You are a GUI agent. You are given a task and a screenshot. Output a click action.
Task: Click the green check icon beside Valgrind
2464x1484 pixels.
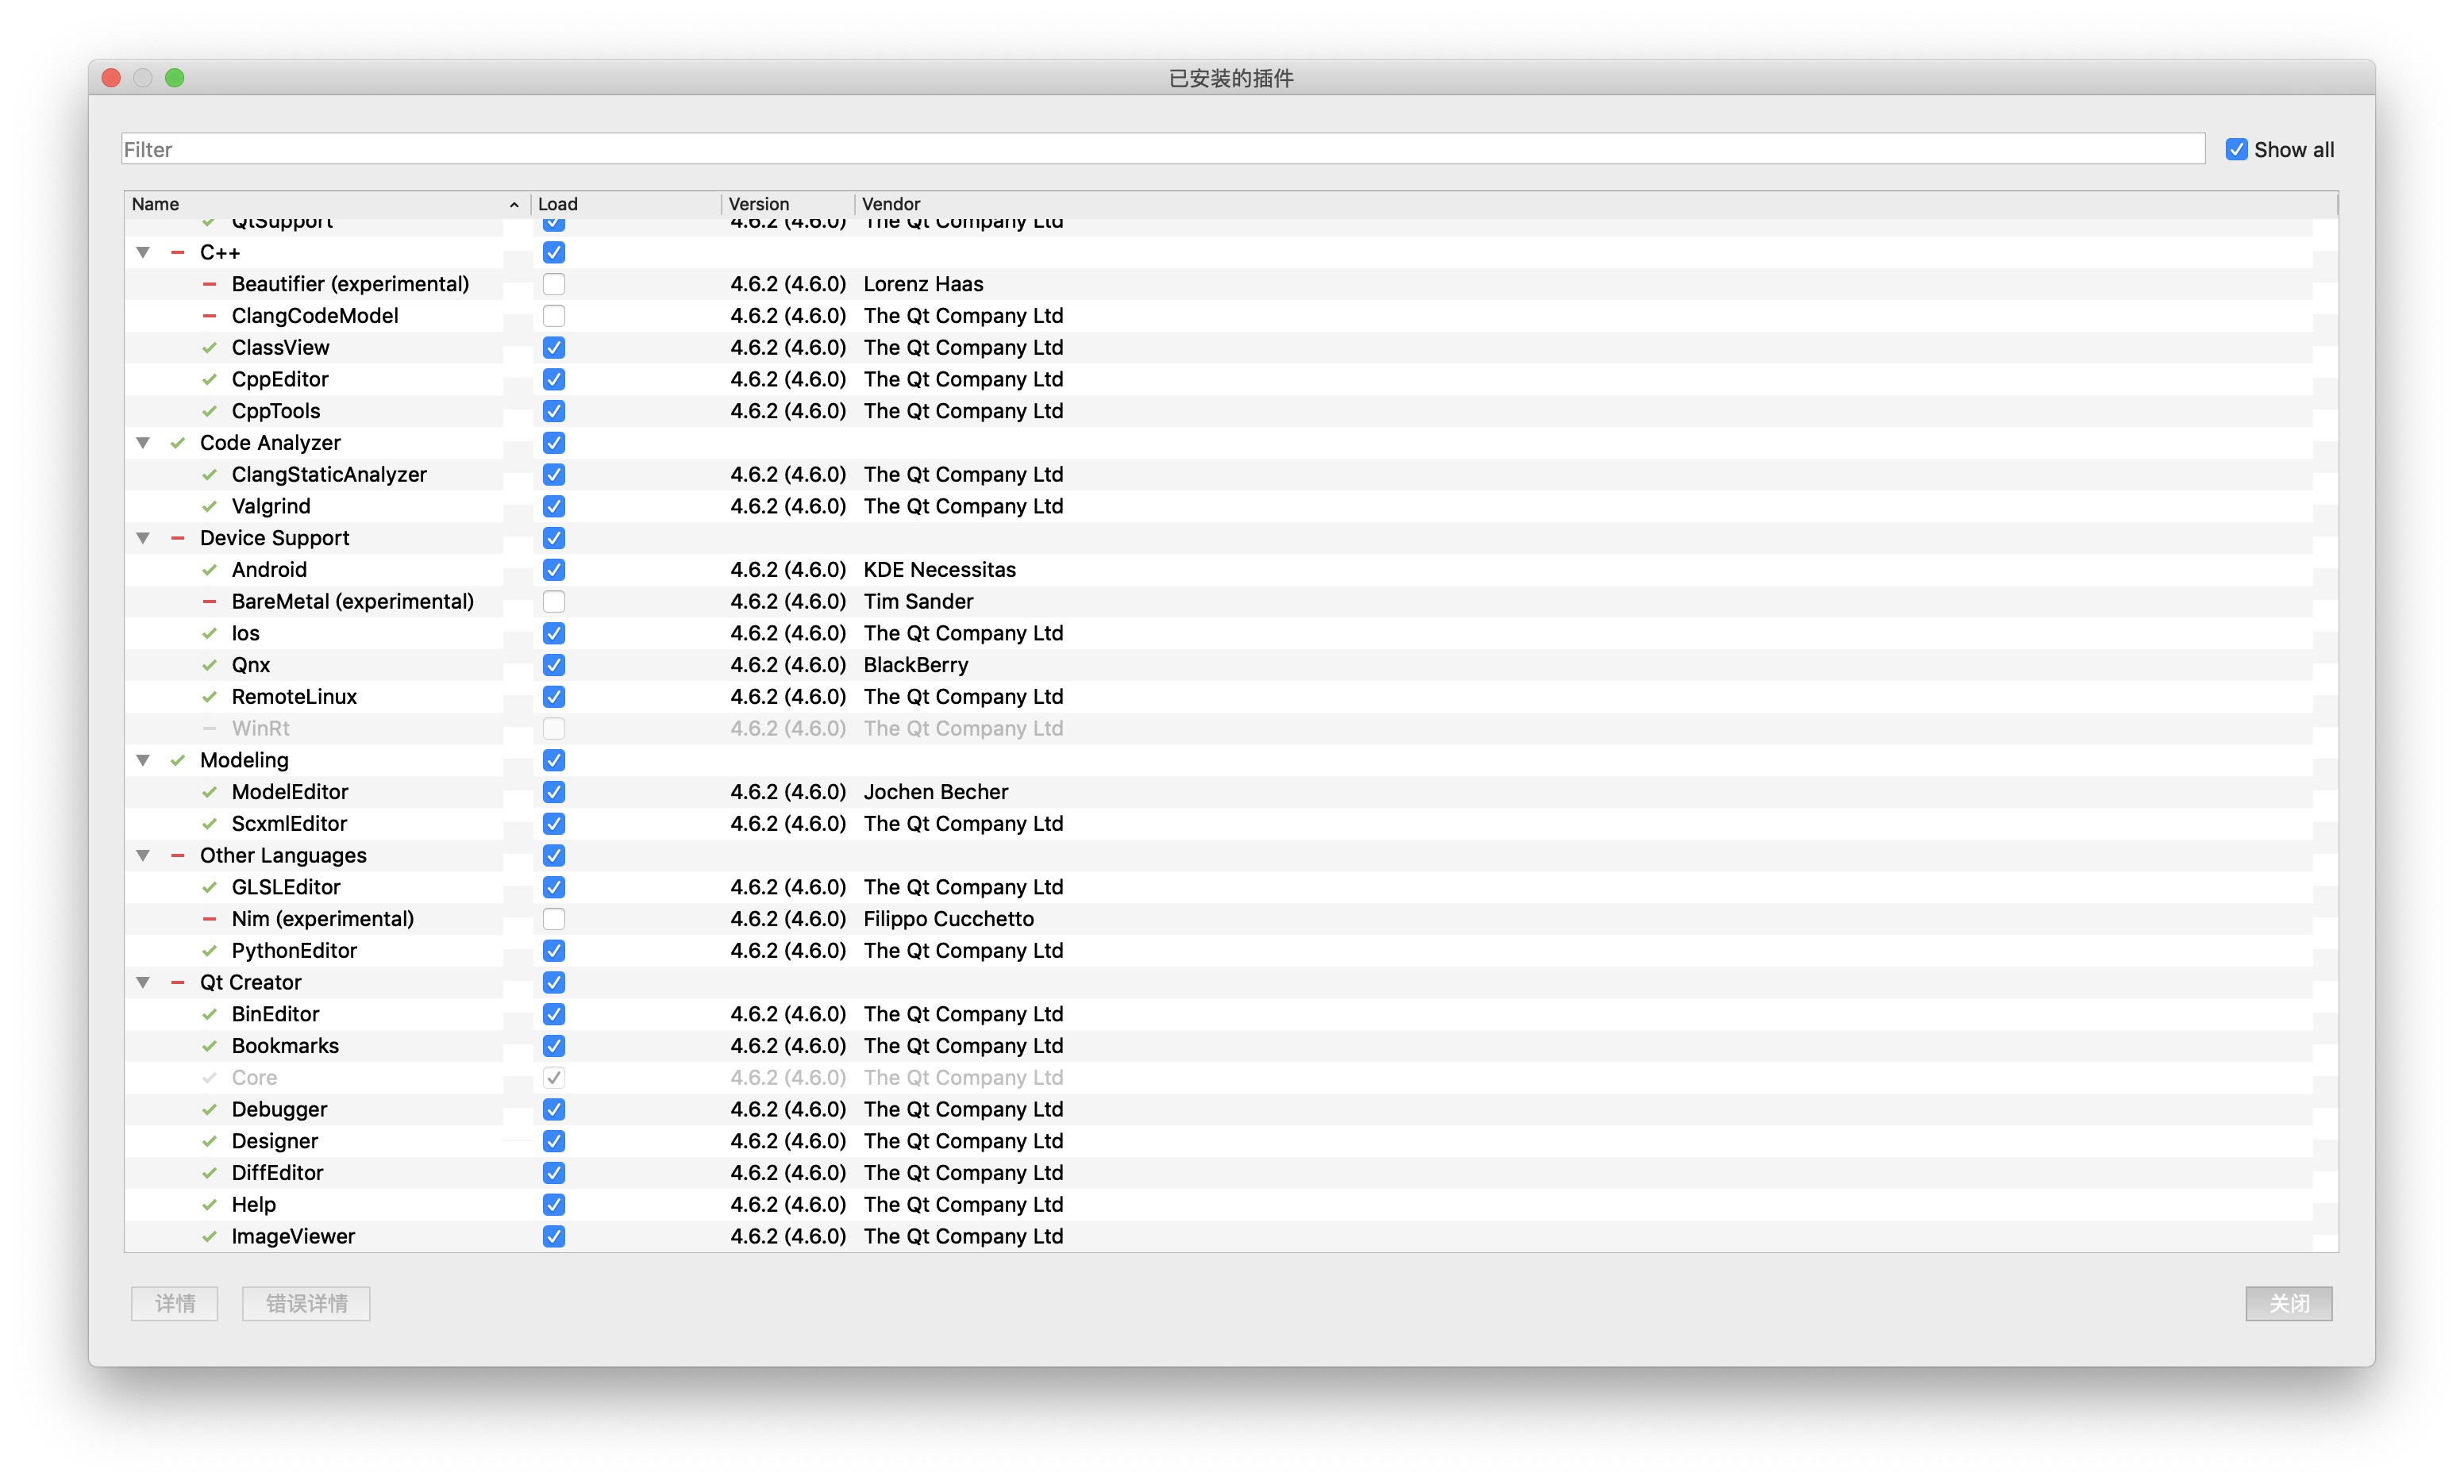tap(209, 507)
